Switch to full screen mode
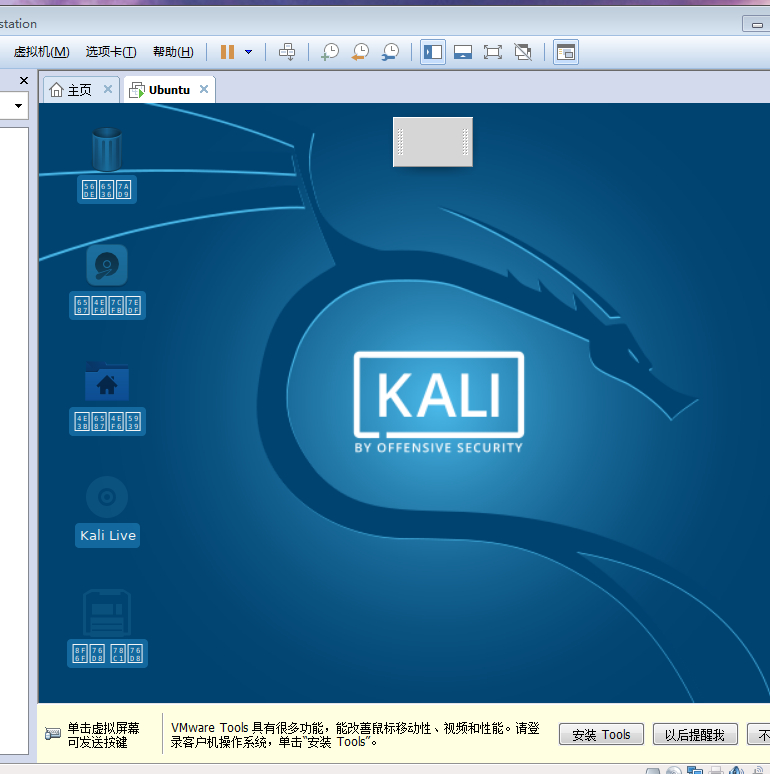 (493, 52)
